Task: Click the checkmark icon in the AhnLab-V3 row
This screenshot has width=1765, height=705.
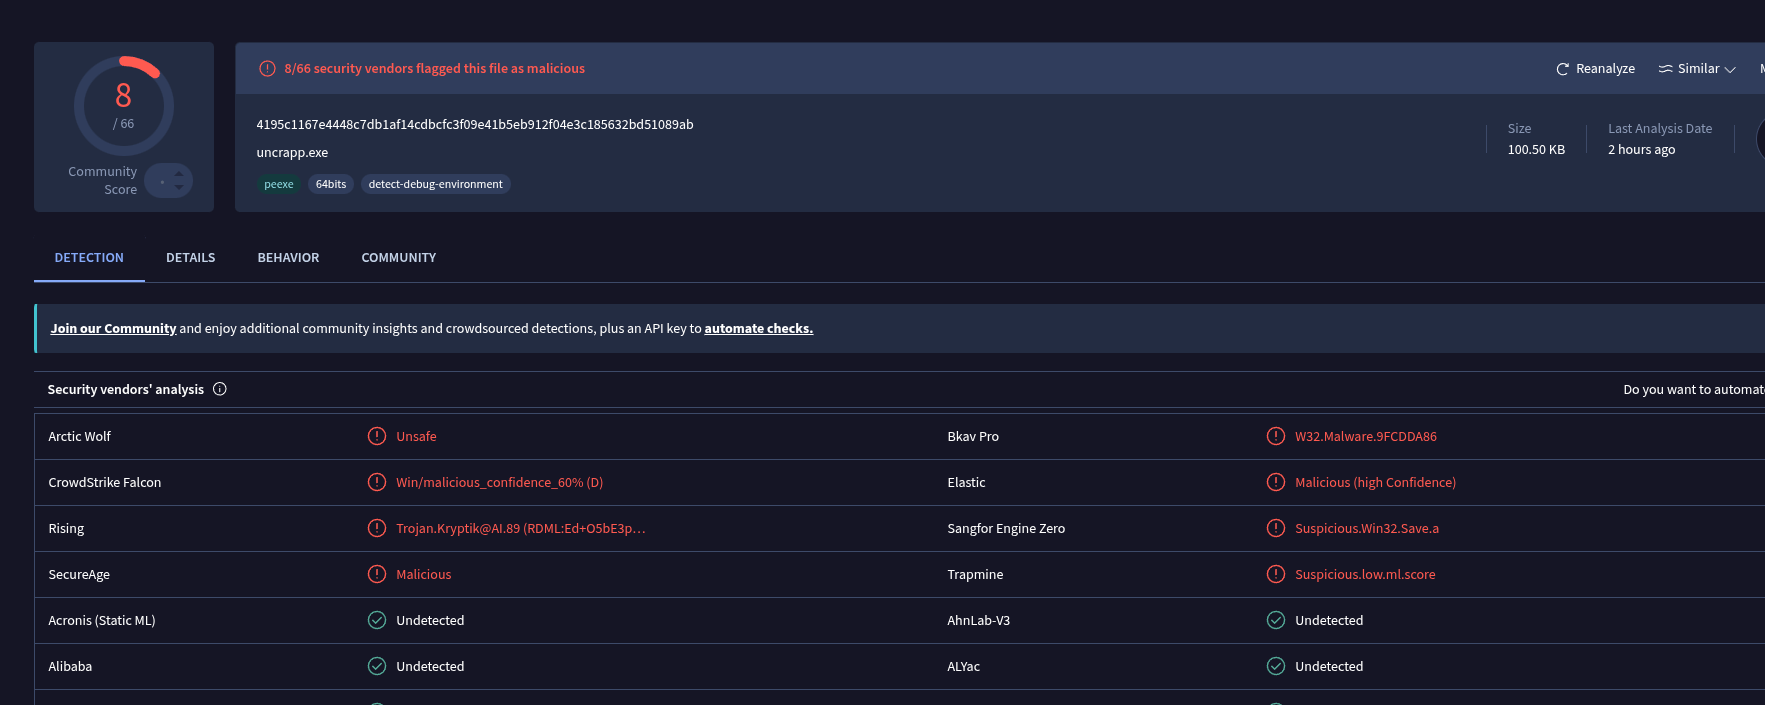Action: click(x=1276, y=620)
